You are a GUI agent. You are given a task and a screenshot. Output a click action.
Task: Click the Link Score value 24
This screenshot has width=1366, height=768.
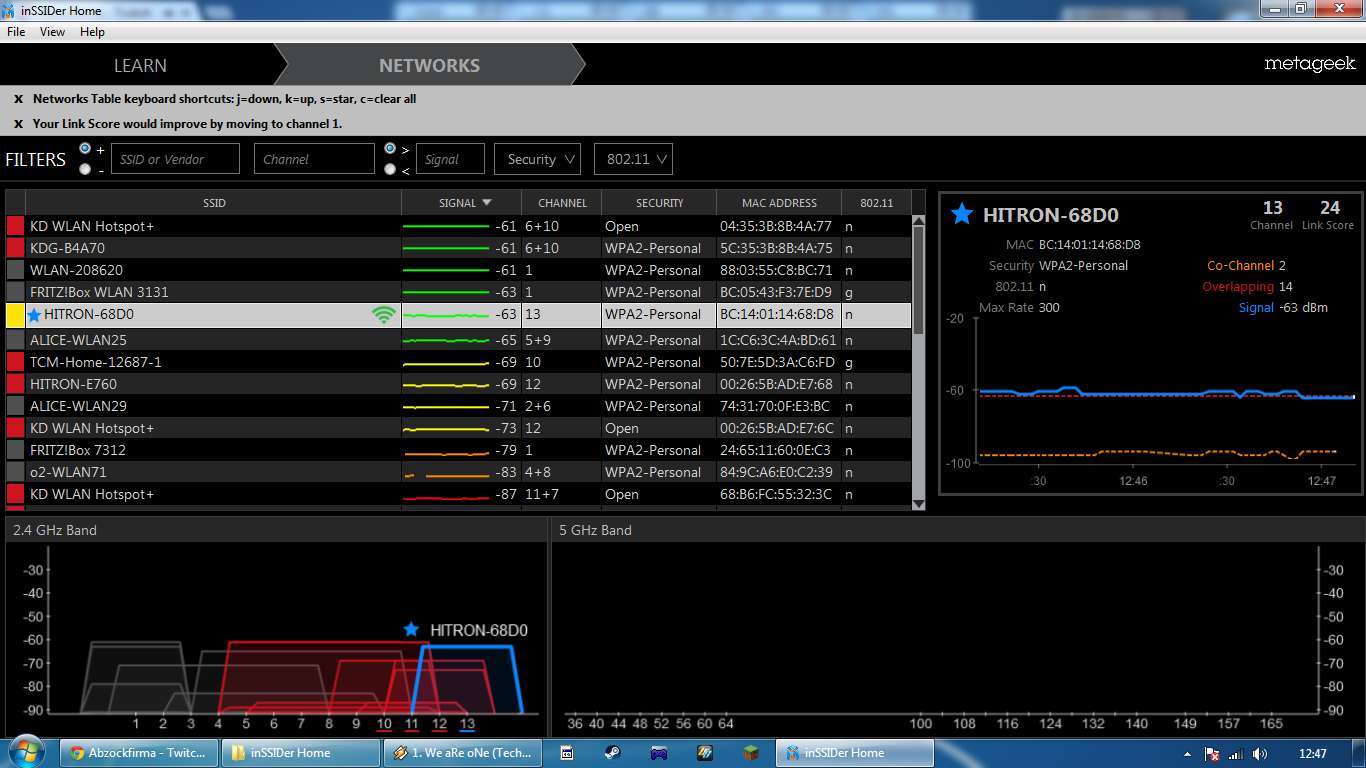1330,208
